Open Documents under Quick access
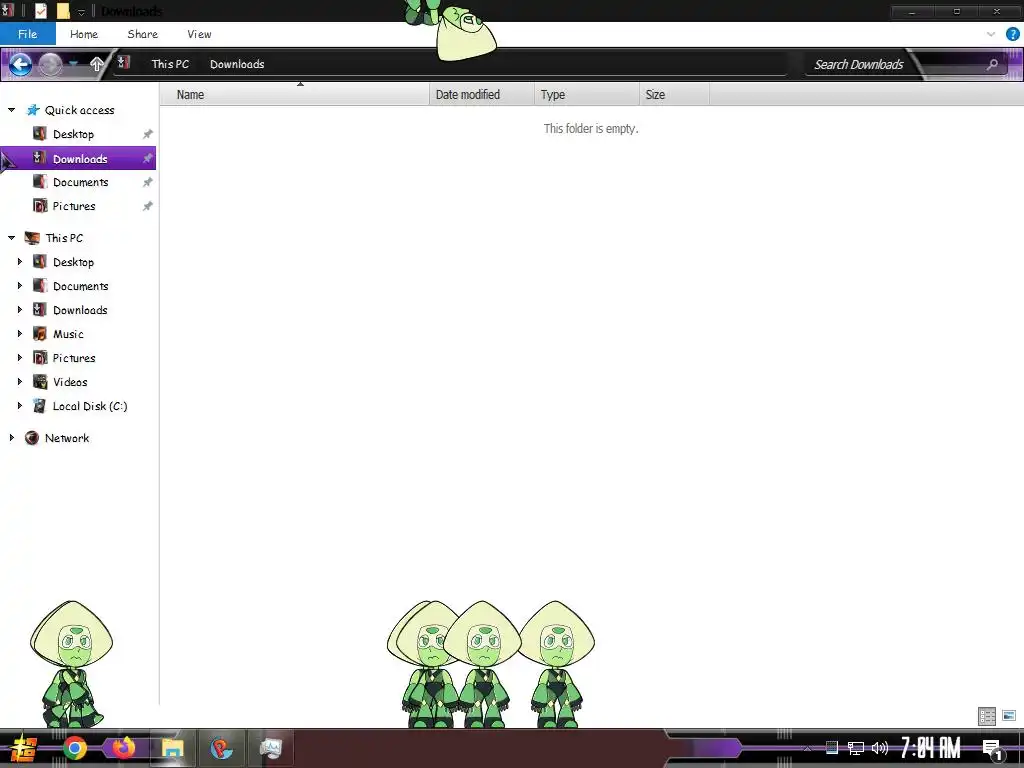The height and width of the screenshot is (768, 1024). [80, 182]
